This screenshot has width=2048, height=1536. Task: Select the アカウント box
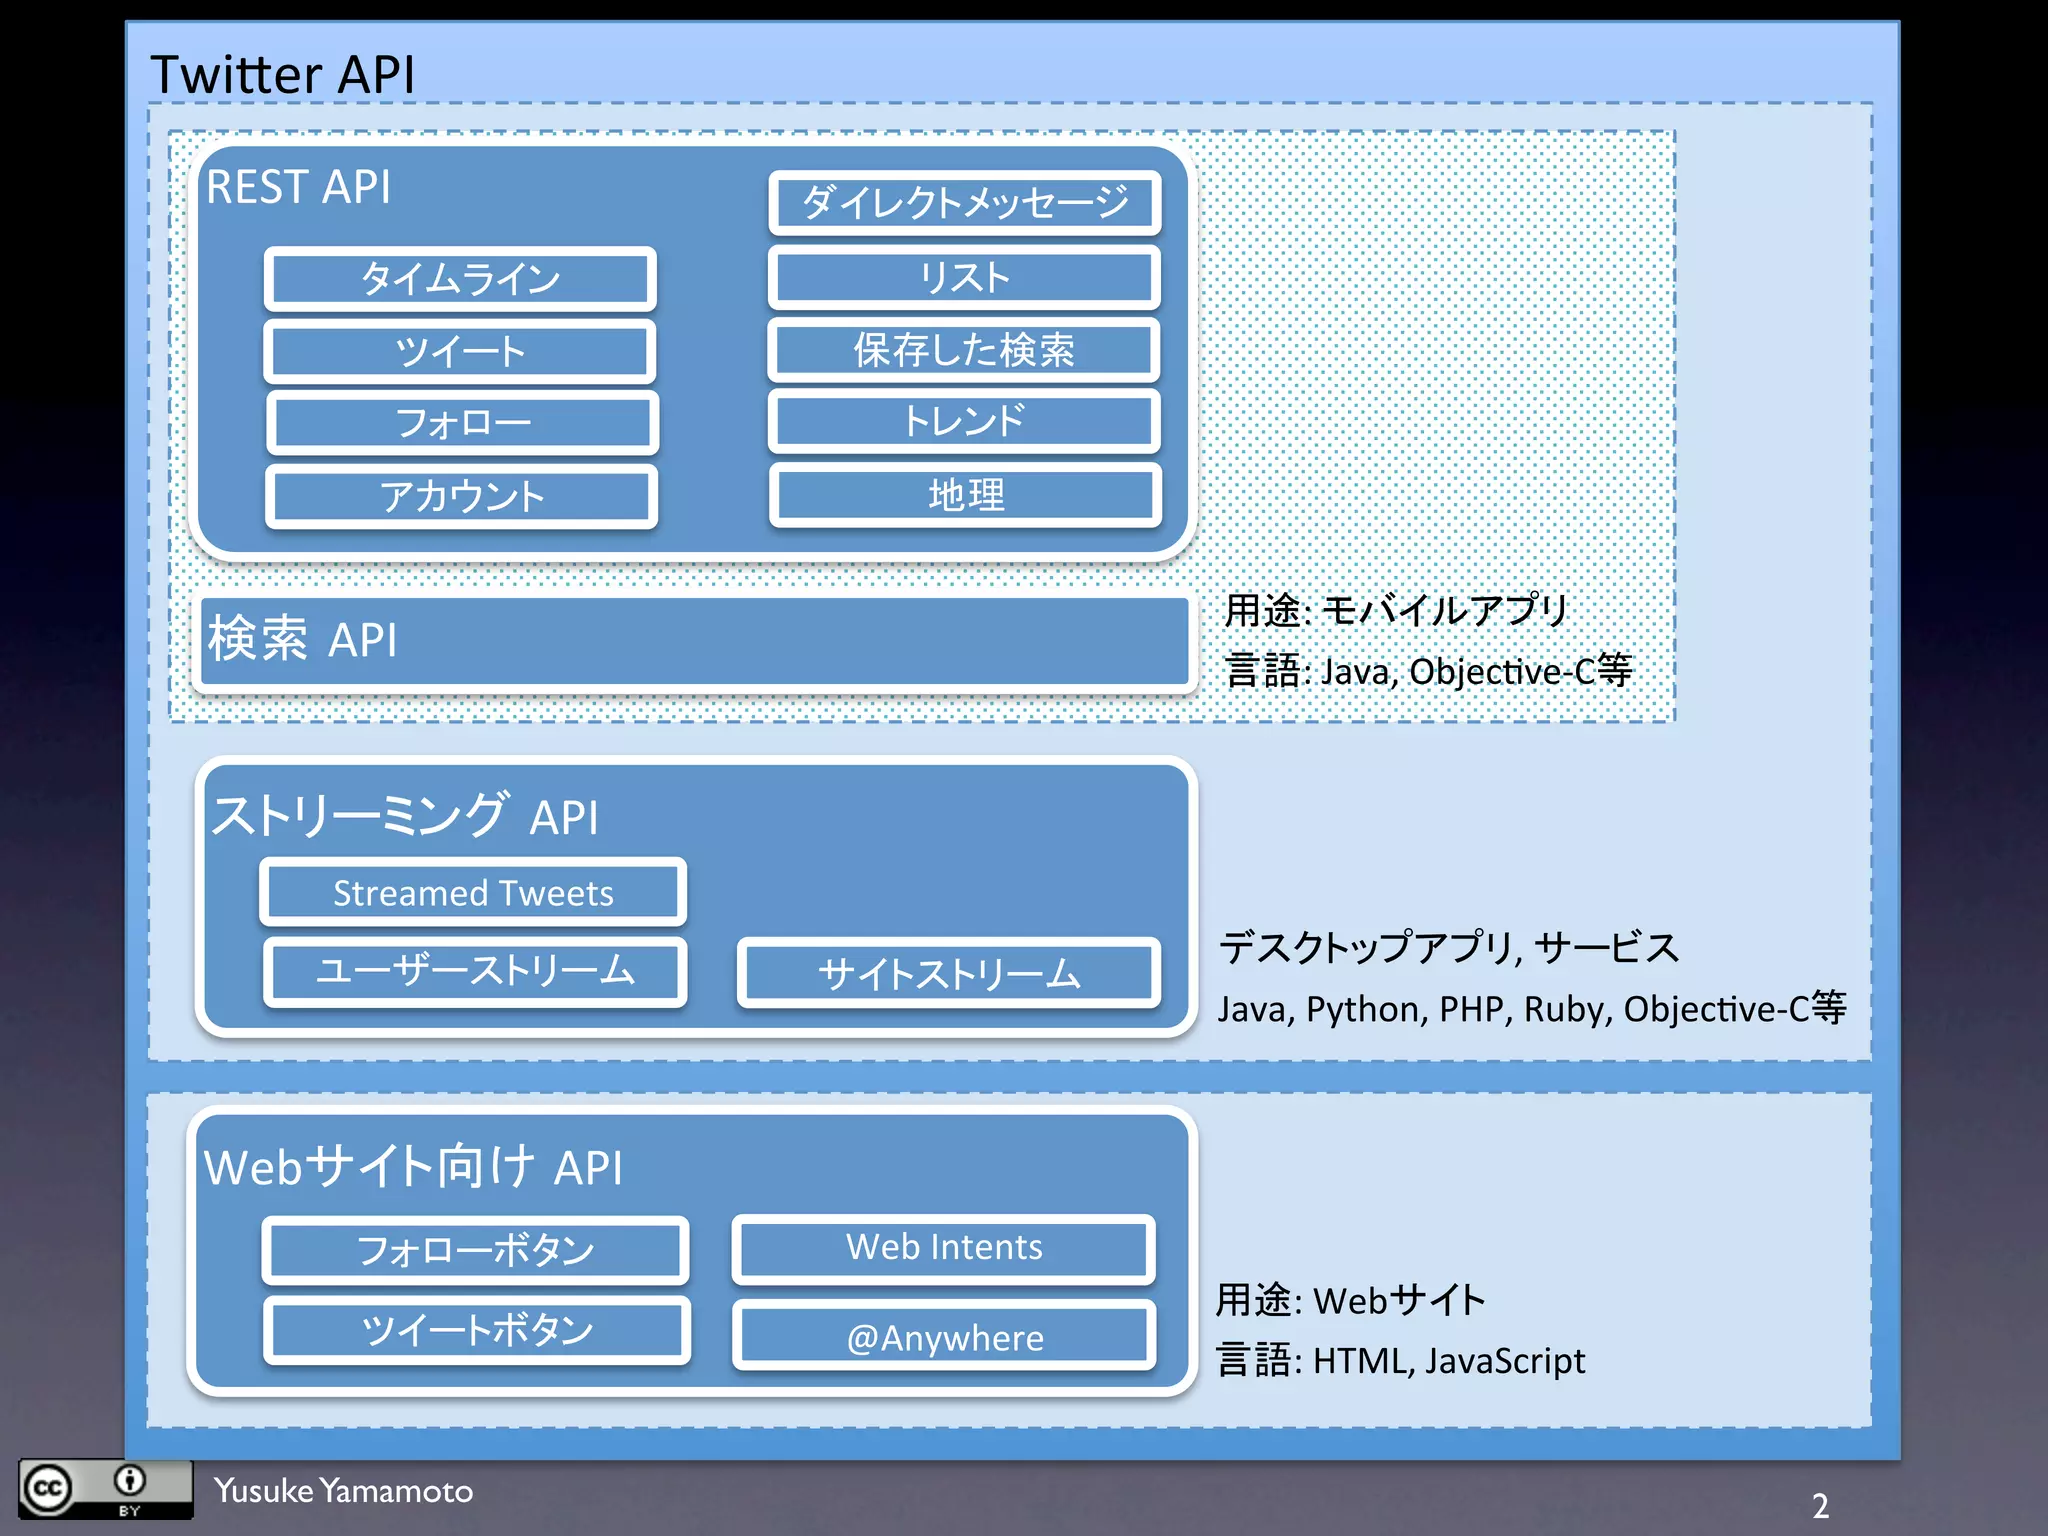pos(462,496)
